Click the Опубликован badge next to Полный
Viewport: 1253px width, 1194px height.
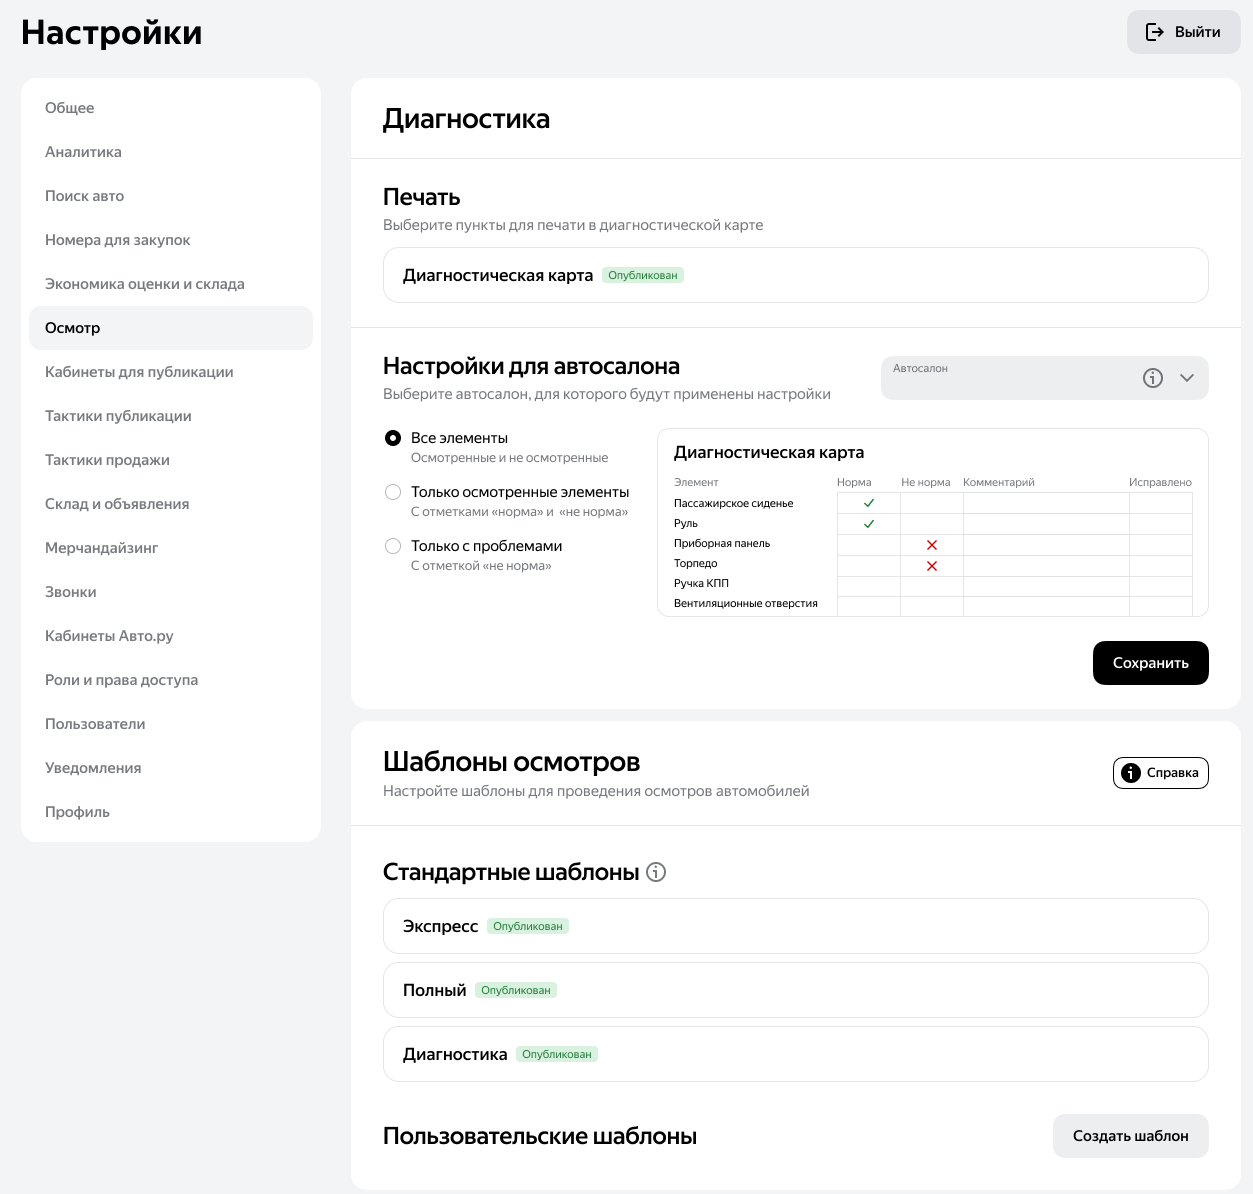coord(516,990)
